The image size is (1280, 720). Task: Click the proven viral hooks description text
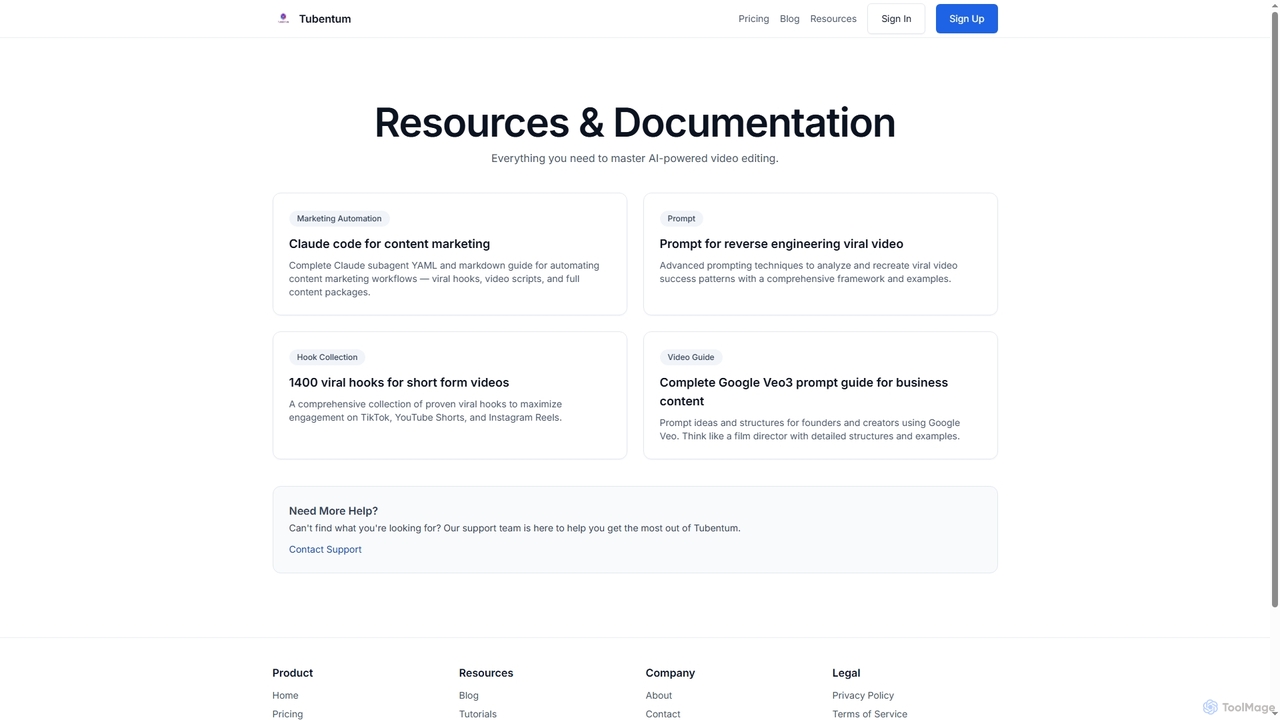[426, 411]
